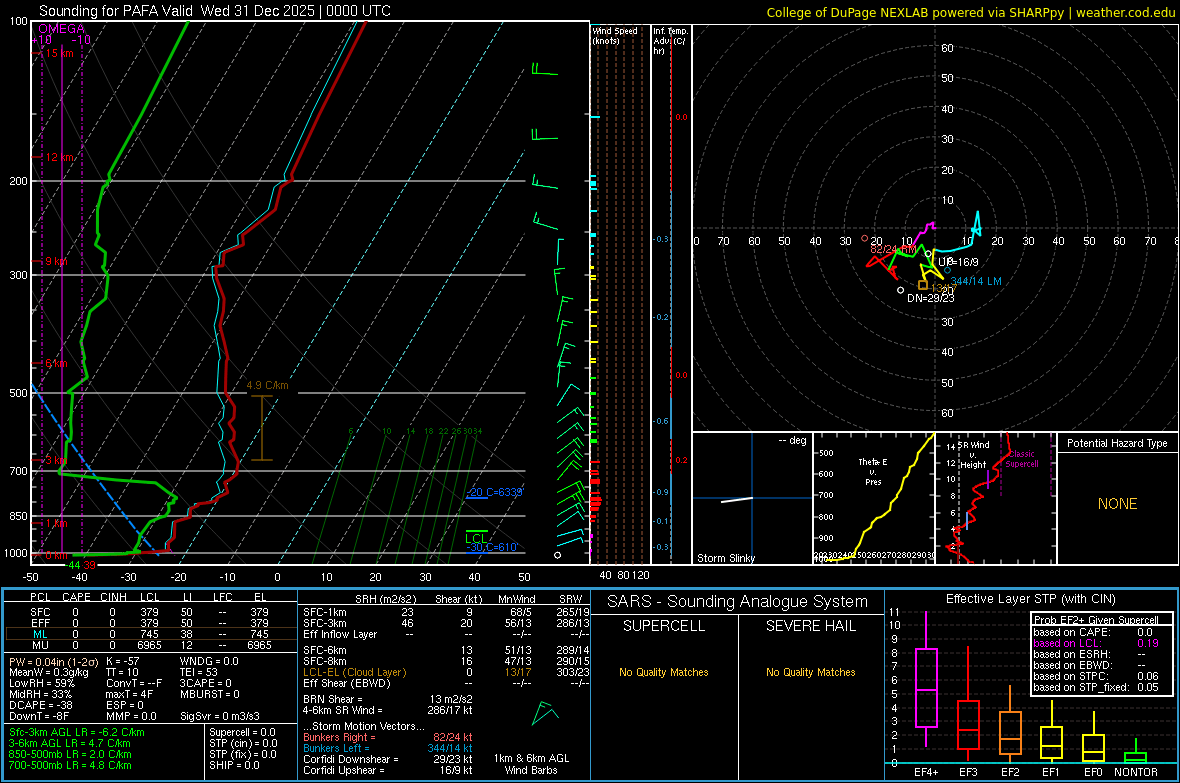Click 'Sfc-3km AGL LR = -6.2 C/km'
The height and width of the screenshot is (783, 1180).
tap(77, 732)
